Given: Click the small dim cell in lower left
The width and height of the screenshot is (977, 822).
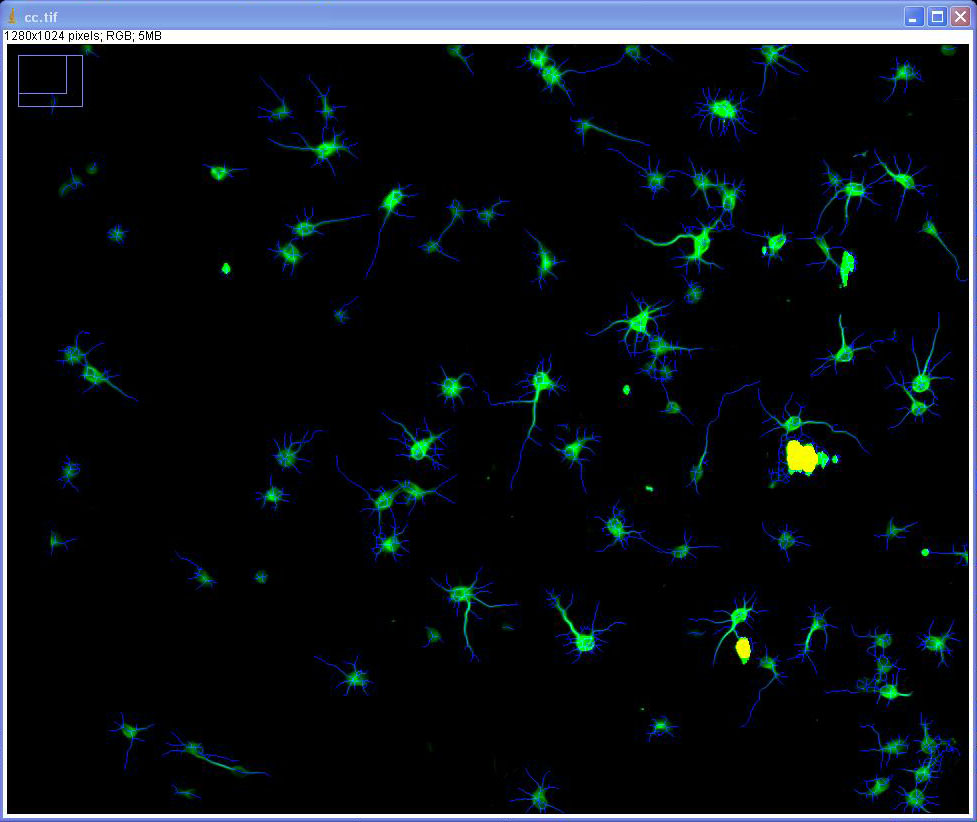Looking at the screenshot, I should pyautogui.click(x=261, y=577).
